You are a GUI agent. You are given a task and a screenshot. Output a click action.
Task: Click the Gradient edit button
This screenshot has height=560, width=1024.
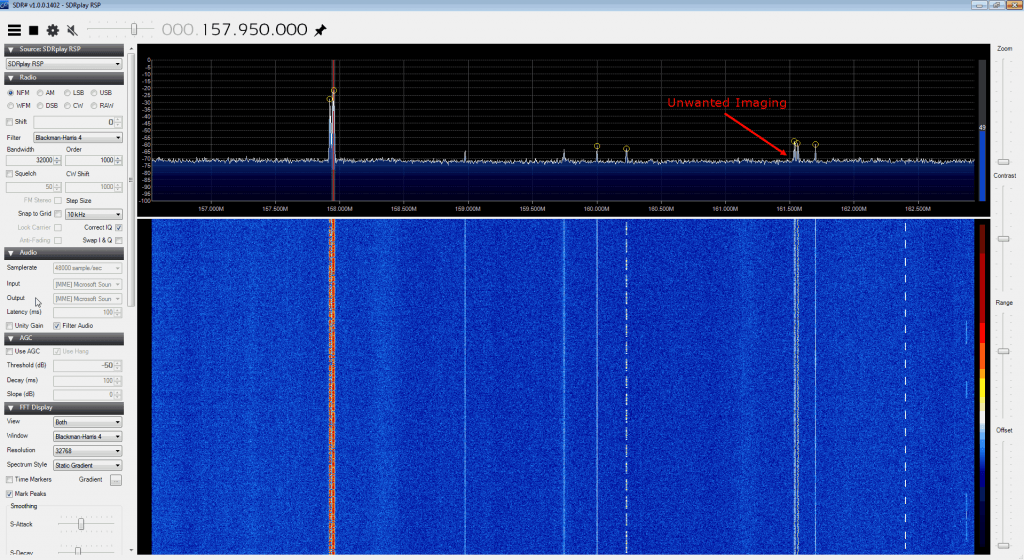[116, 480]
